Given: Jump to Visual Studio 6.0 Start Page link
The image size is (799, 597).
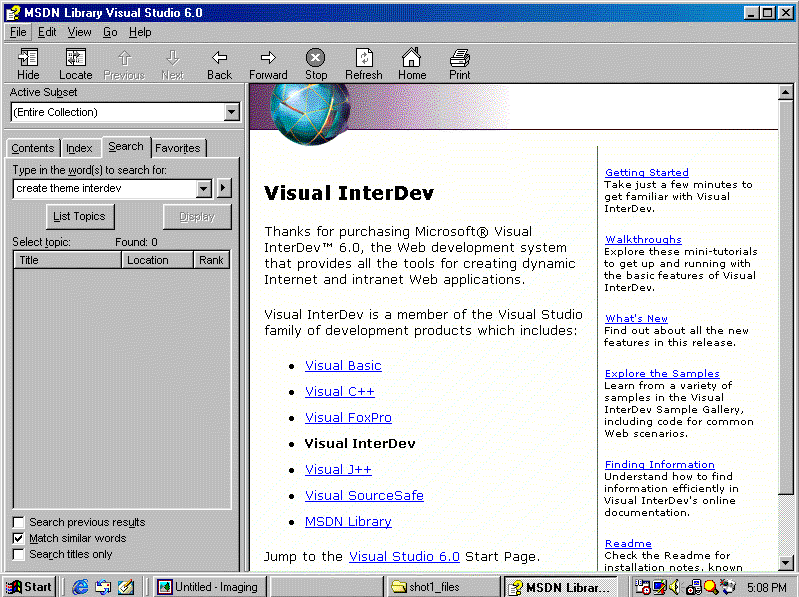Looking at the screenshot, I should (404, 557).
